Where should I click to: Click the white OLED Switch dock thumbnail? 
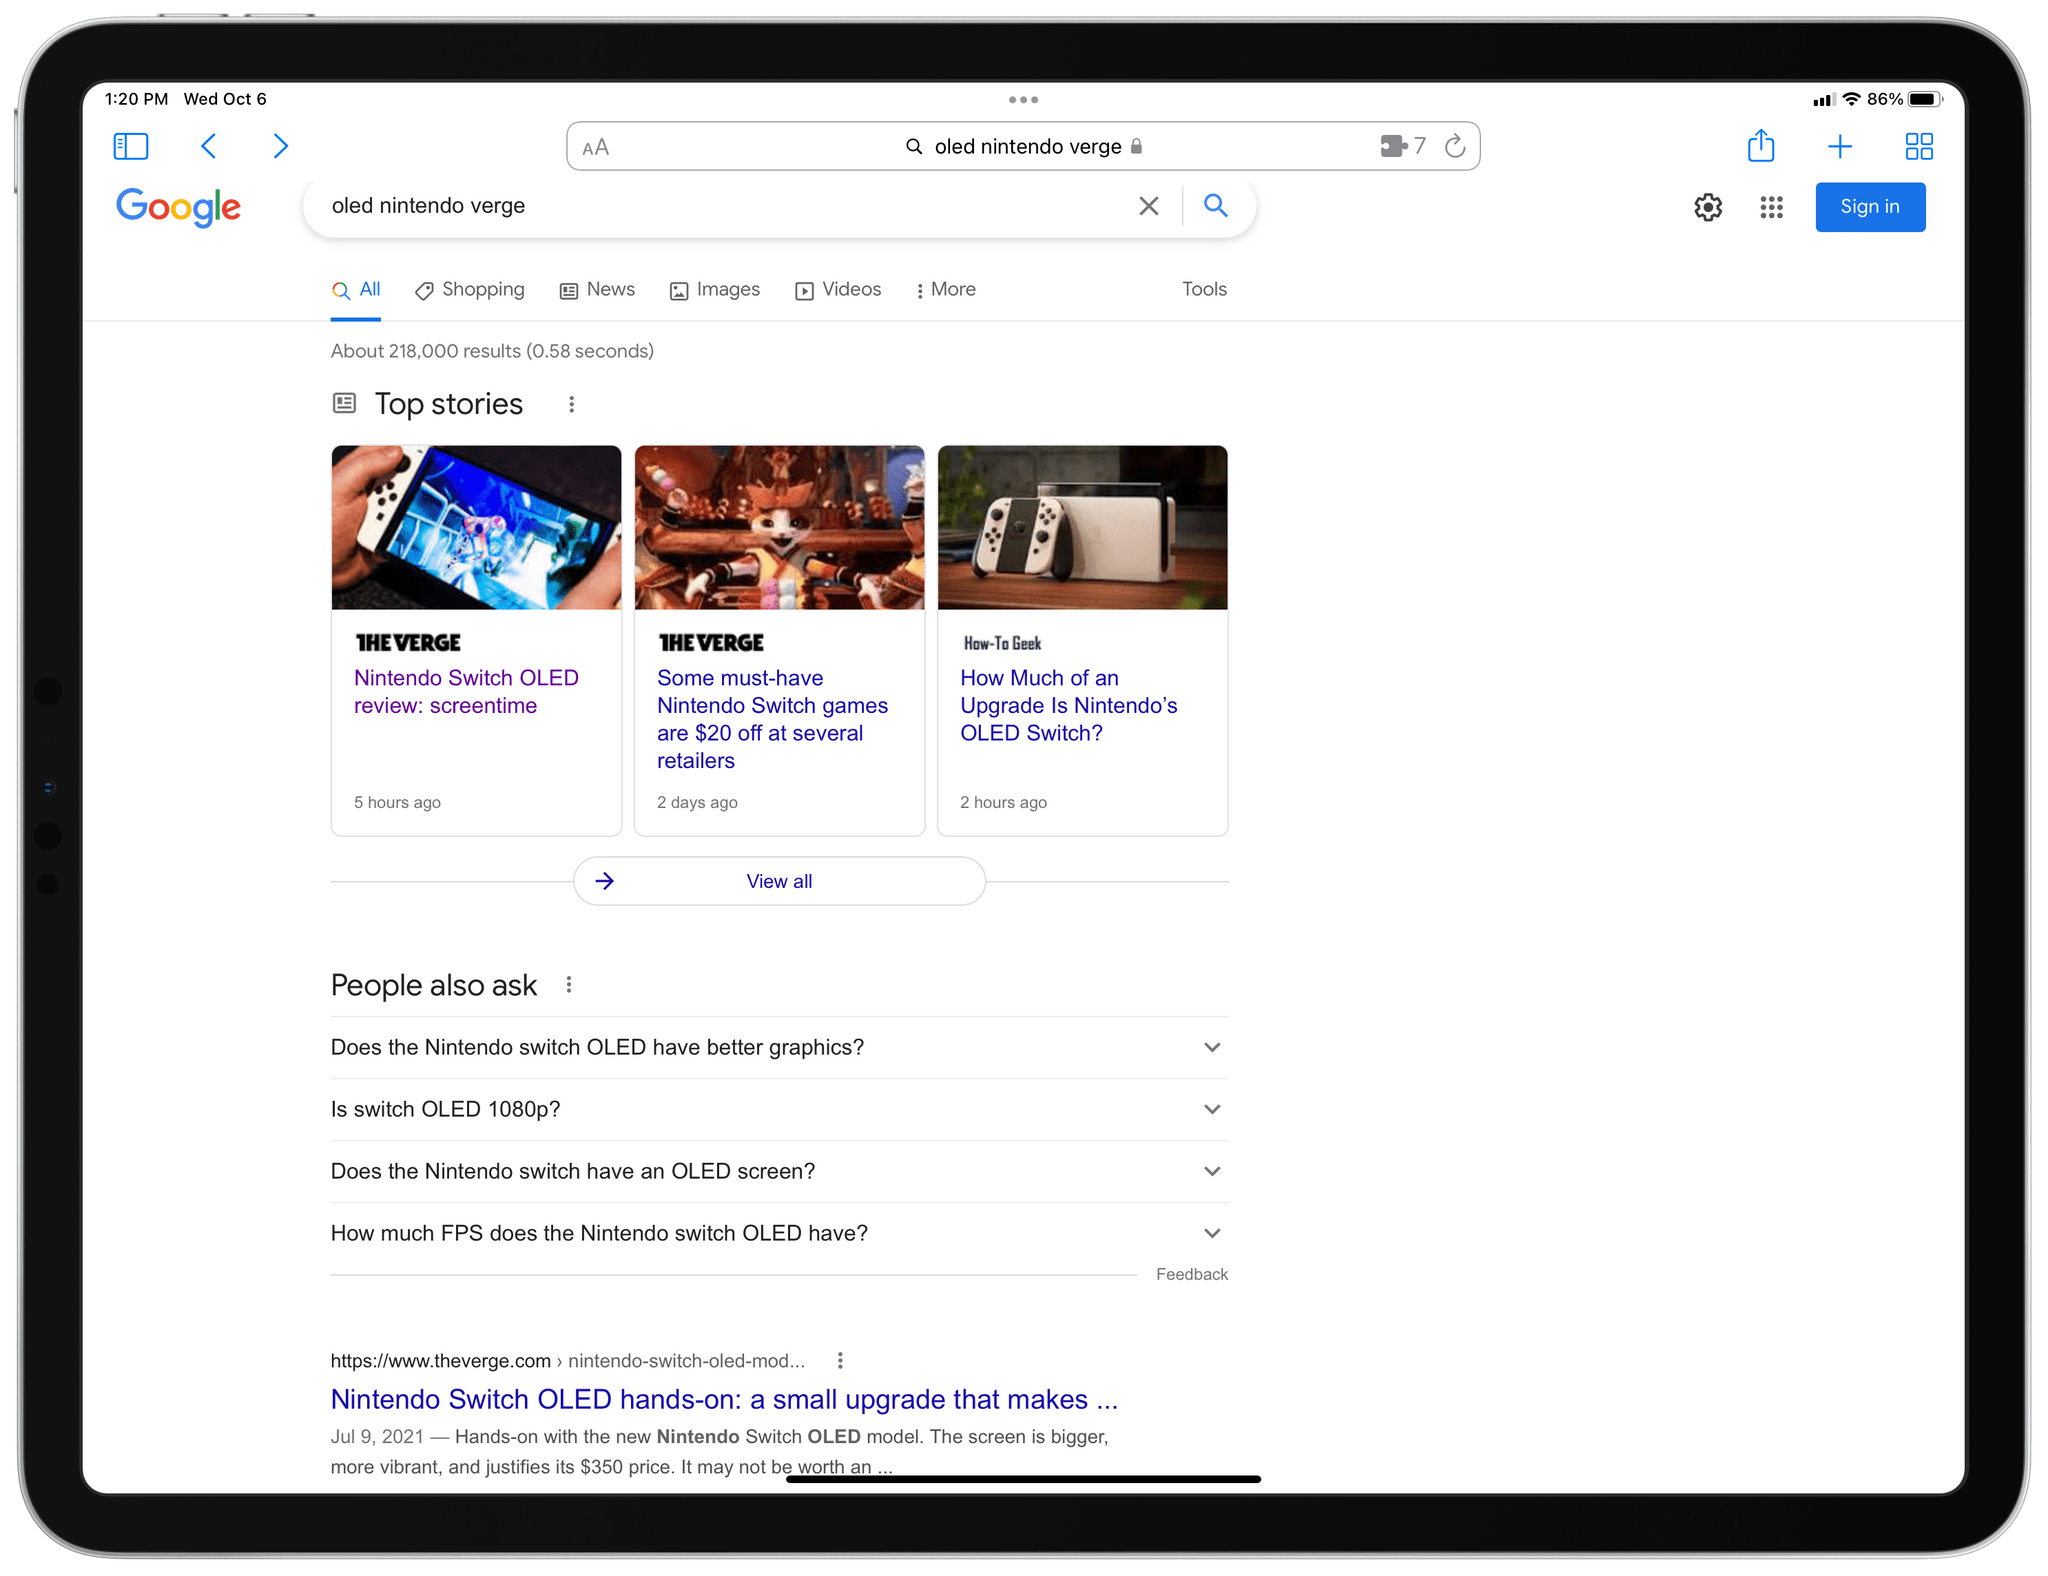pos(1082,528)
